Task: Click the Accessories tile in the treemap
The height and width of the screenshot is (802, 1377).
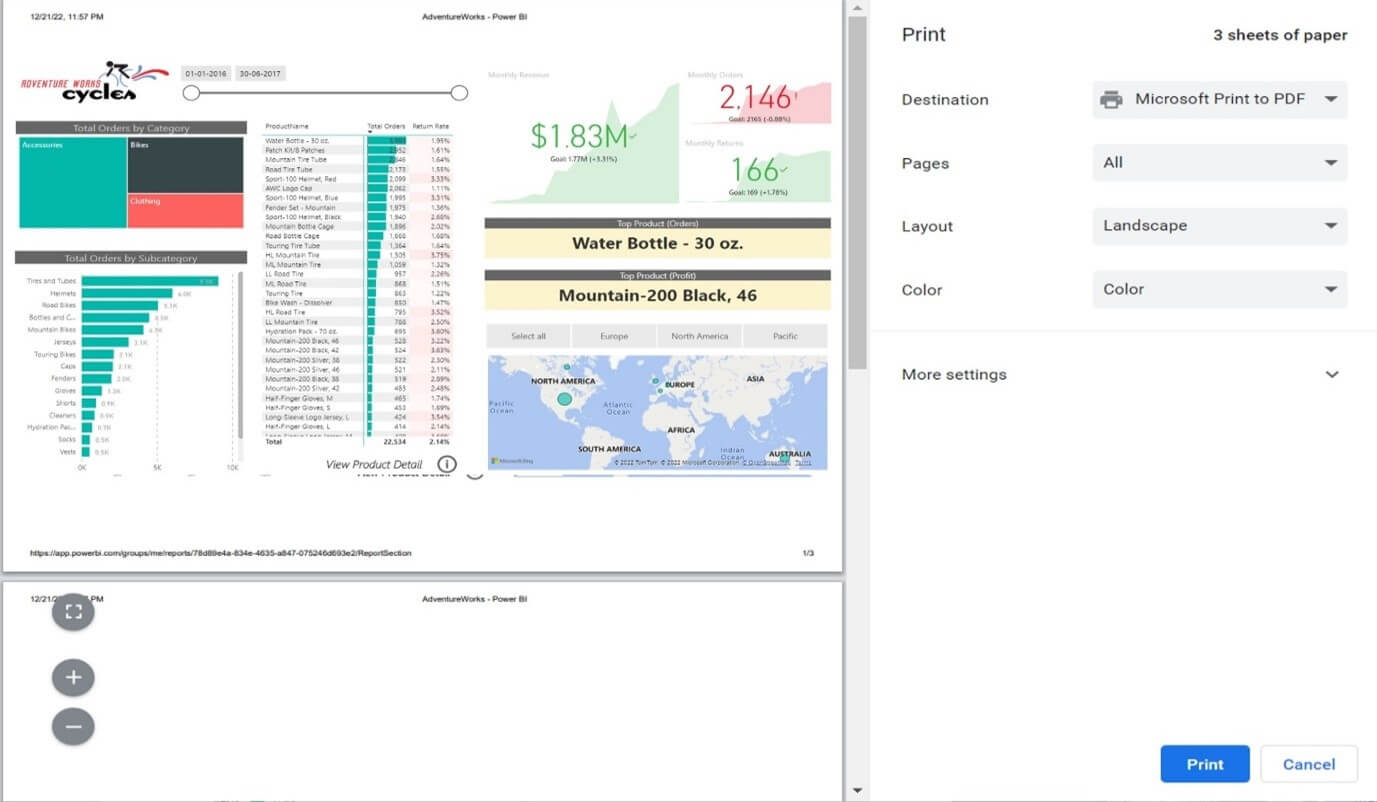Action: (x=72, y=182)
